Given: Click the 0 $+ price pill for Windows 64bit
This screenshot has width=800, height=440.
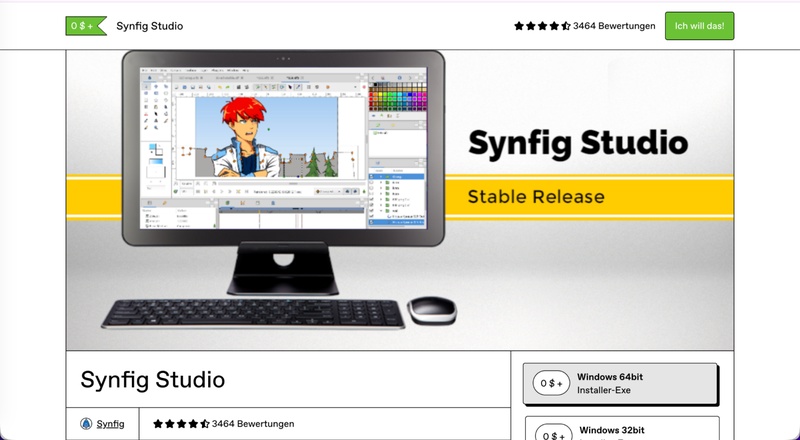Looking at the screenshot, I should (x=552, y=383).
